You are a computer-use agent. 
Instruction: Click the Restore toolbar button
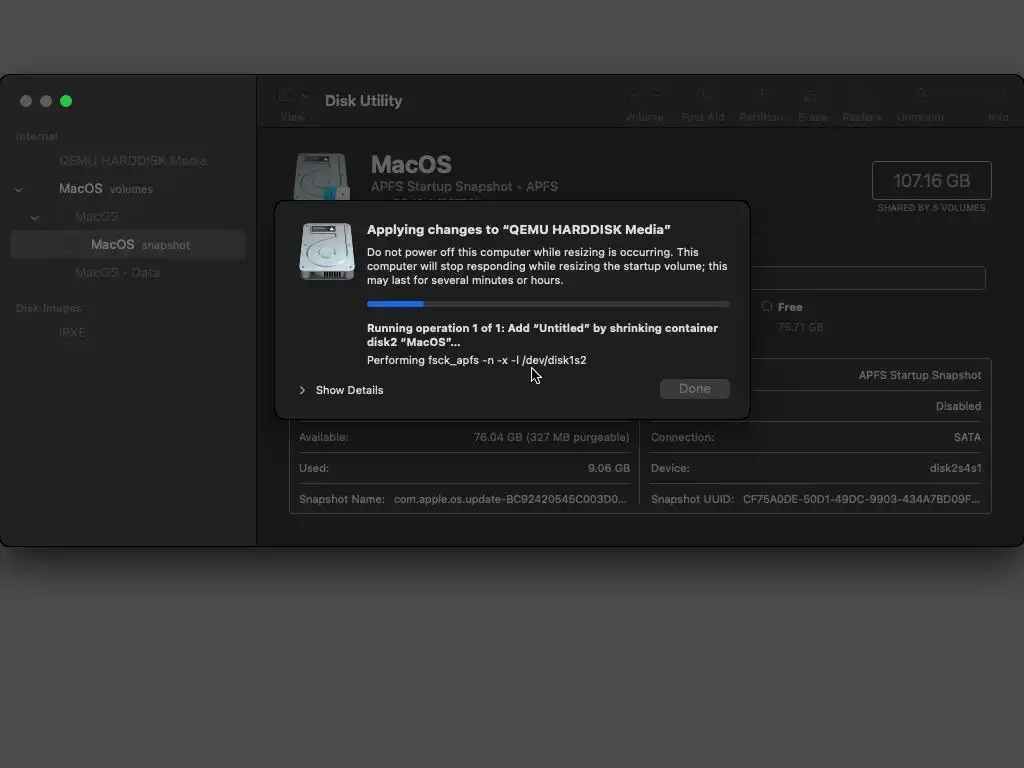[861, 105]
